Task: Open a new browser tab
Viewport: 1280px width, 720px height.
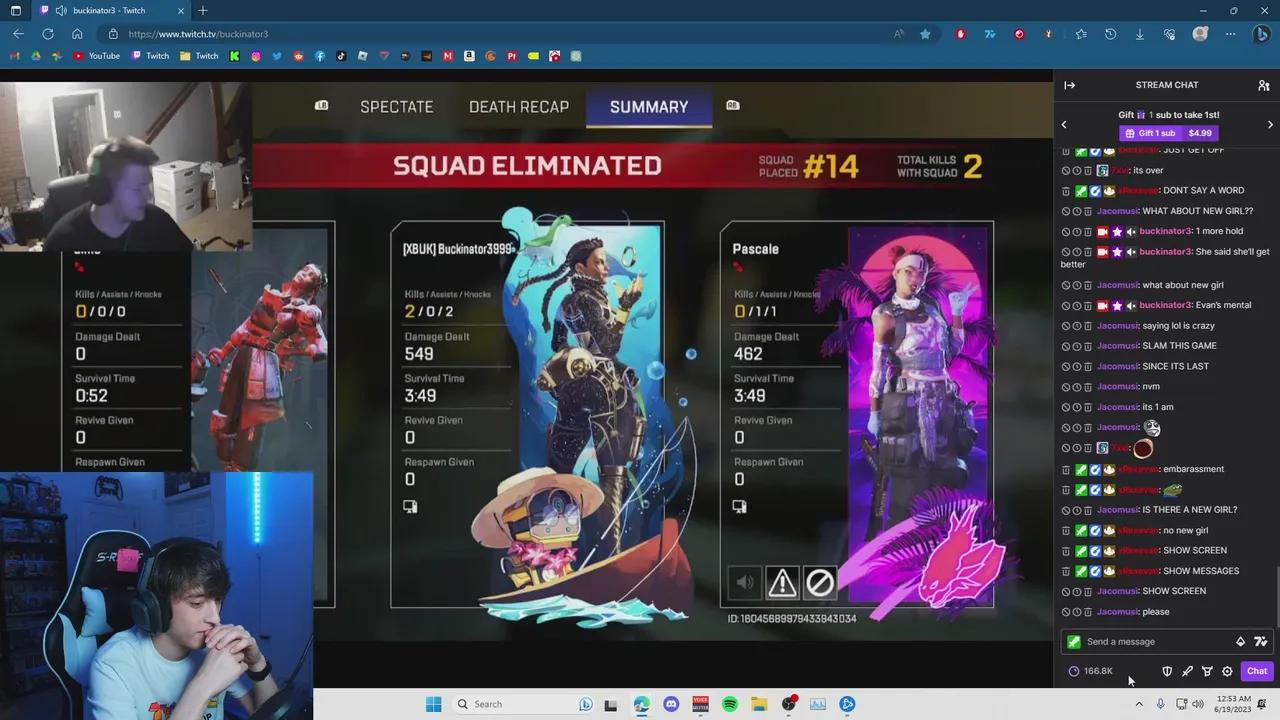Action: (203, 10)
